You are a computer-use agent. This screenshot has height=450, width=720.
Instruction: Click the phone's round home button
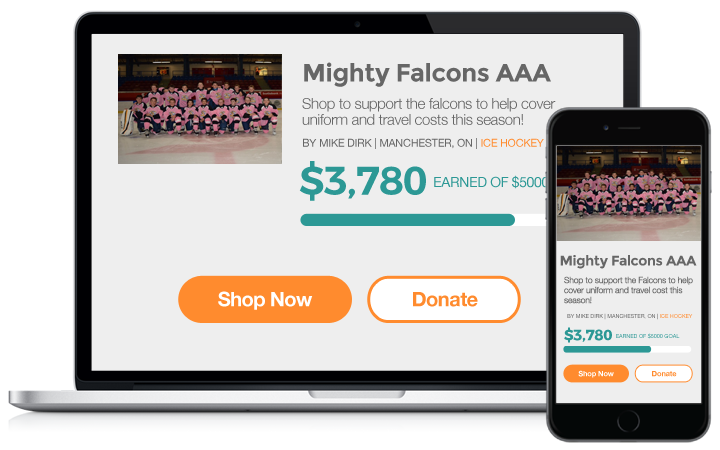coord(628,421)
